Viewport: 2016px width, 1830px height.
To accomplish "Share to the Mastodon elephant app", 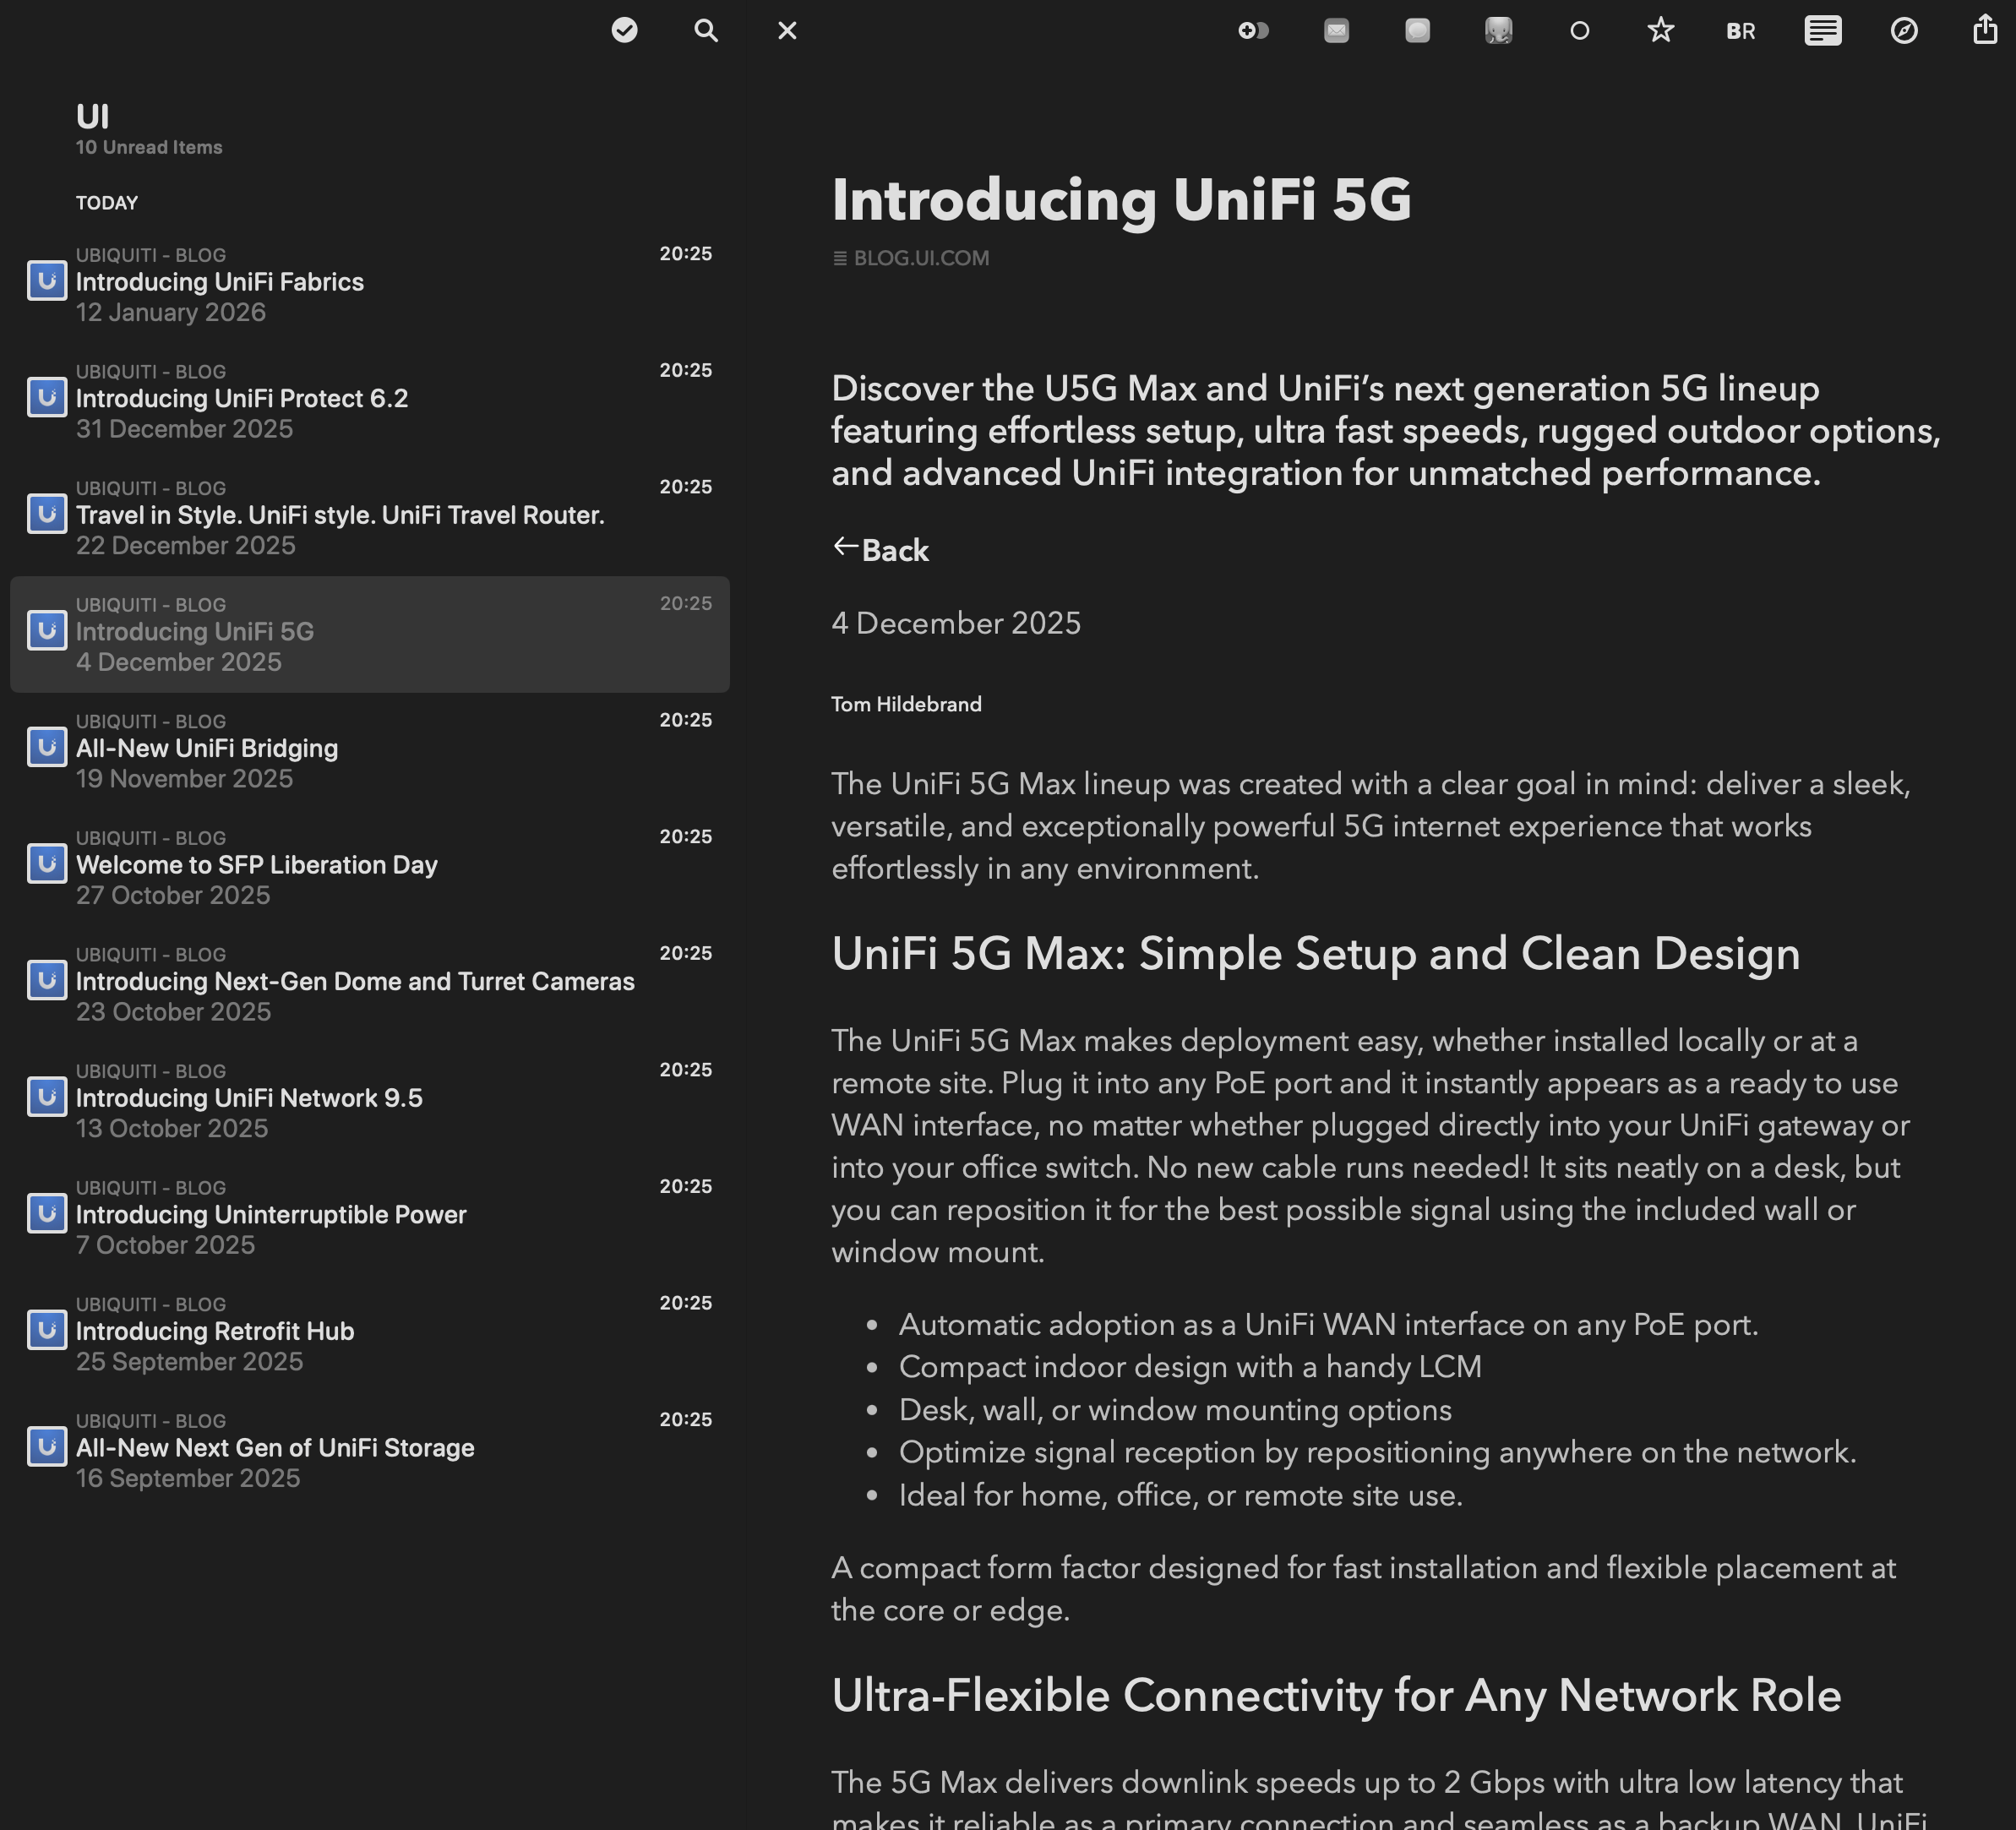I will click(x=1498, y=30).
